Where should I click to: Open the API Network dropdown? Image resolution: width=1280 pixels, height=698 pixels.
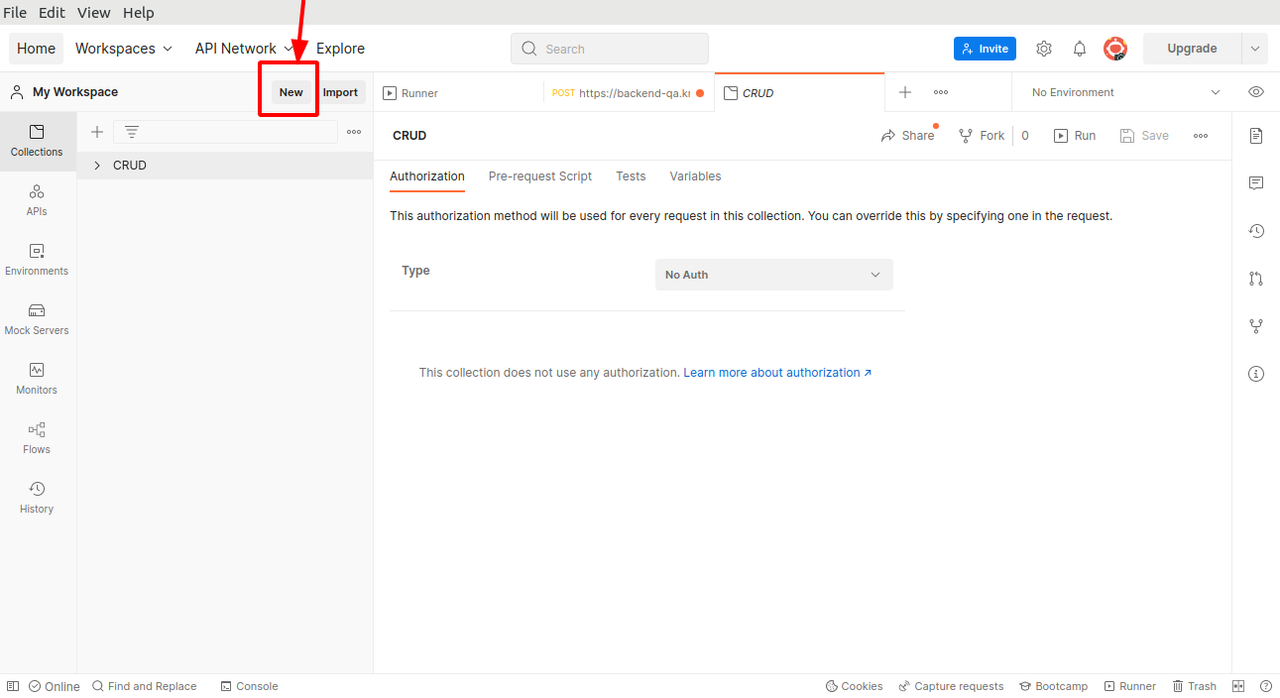[245, 48]
